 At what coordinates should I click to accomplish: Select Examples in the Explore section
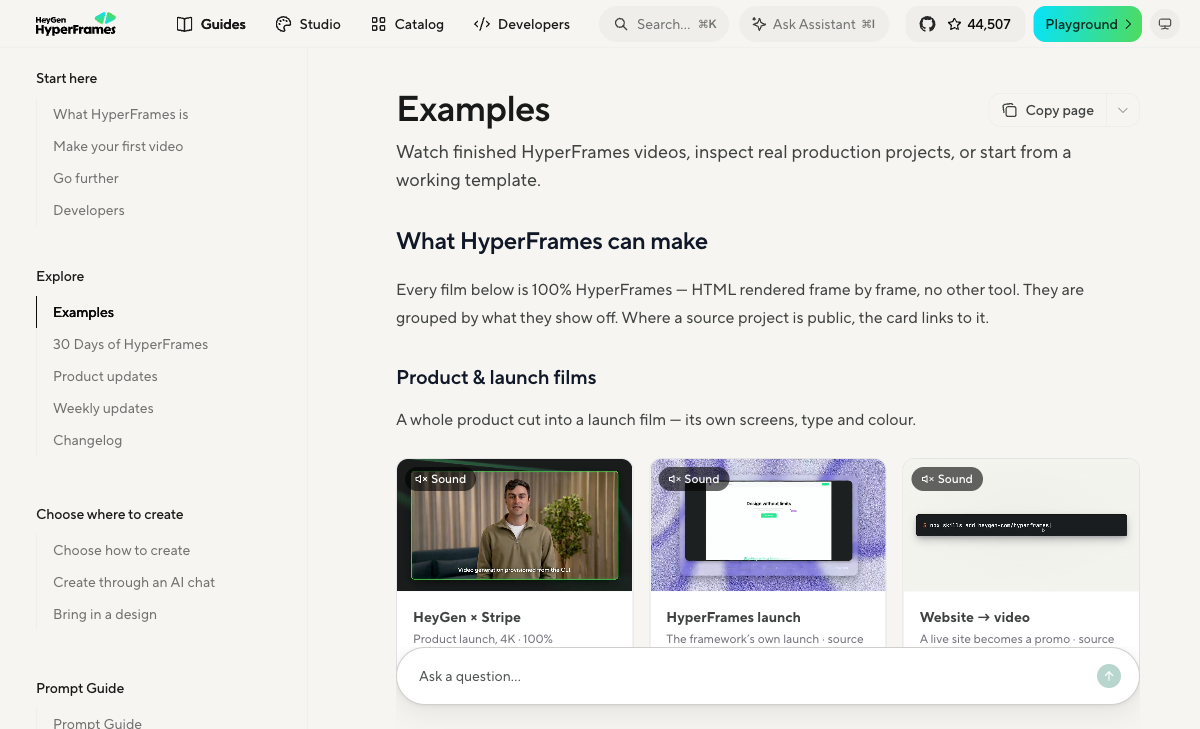(84, 312)
